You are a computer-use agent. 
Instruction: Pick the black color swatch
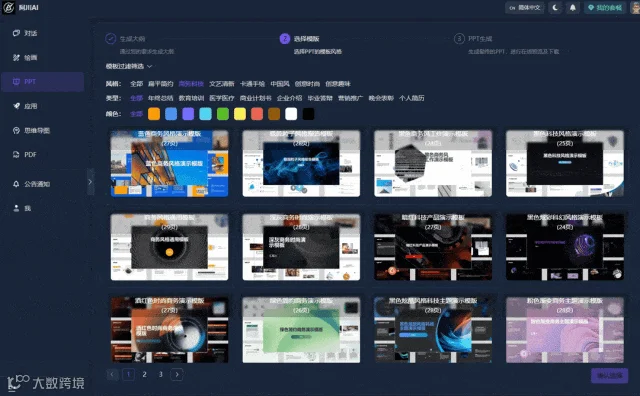pos(309,114)
